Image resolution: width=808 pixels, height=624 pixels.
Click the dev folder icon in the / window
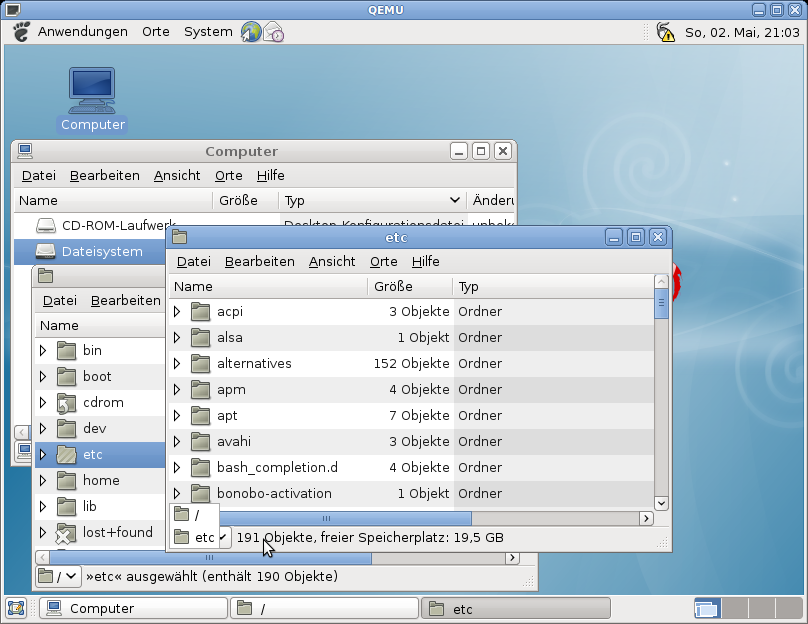[66, 428]
